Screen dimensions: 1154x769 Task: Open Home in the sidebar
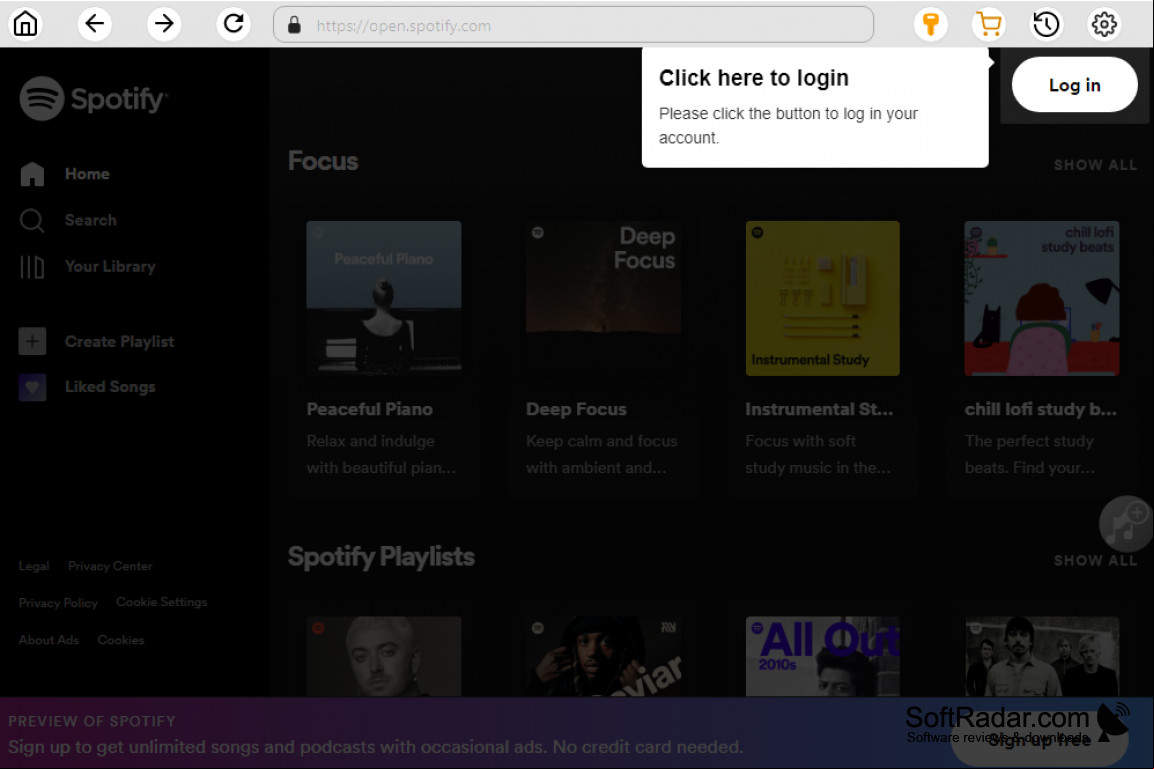pos(88,174)
